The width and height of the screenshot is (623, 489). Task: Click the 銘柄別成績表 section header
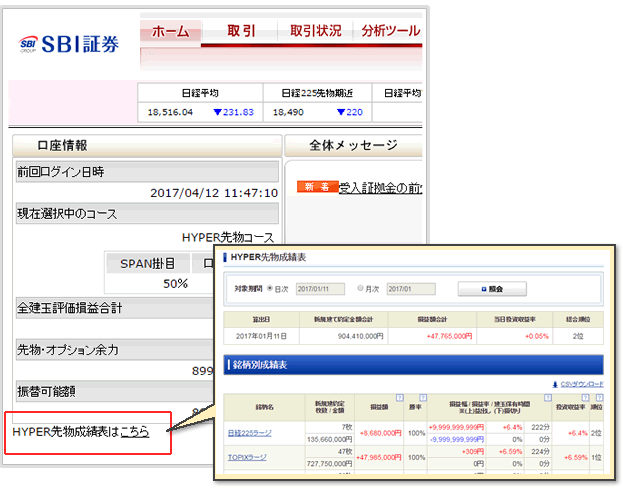point(413,365)
